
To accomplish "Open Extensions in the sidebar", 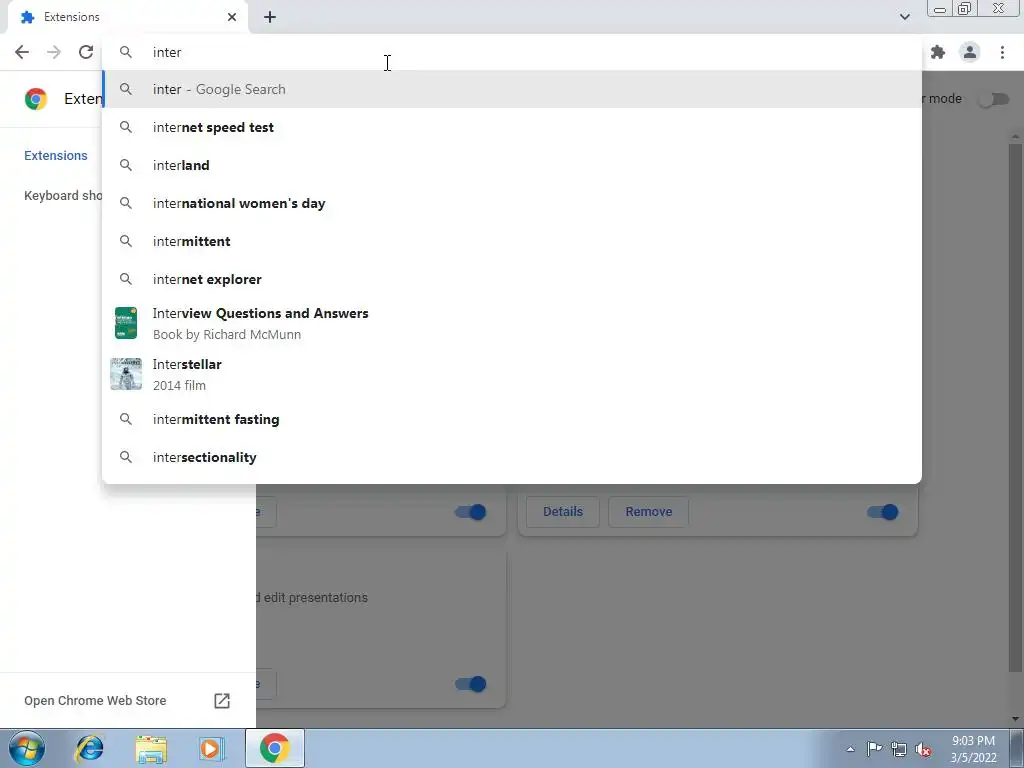I will (x=56, y=155).
